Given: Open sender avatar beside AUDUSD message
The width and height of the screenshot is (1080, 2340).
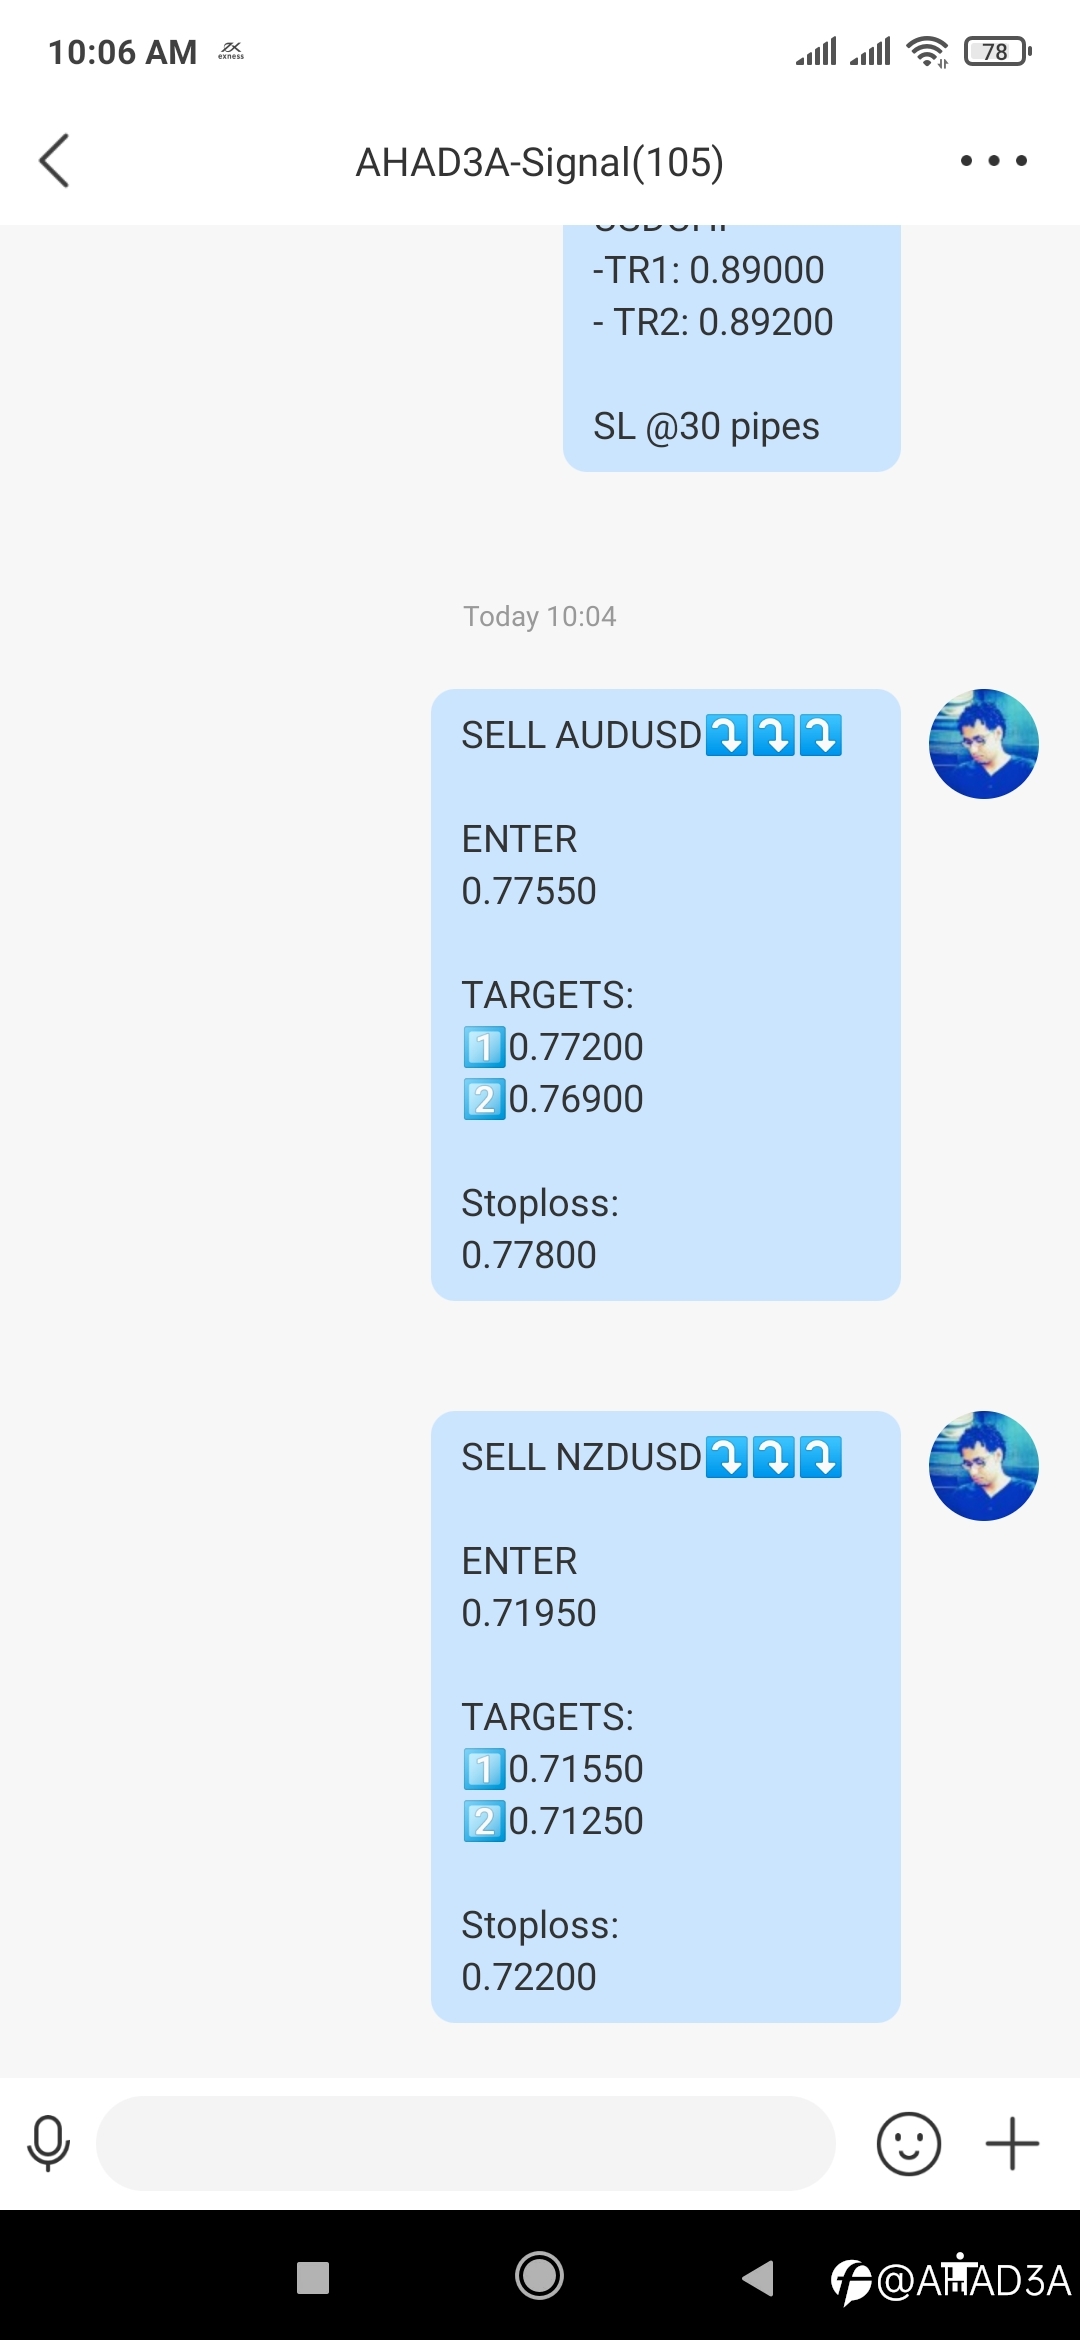Looking at the screenshot, I should [x=984, y=744].
